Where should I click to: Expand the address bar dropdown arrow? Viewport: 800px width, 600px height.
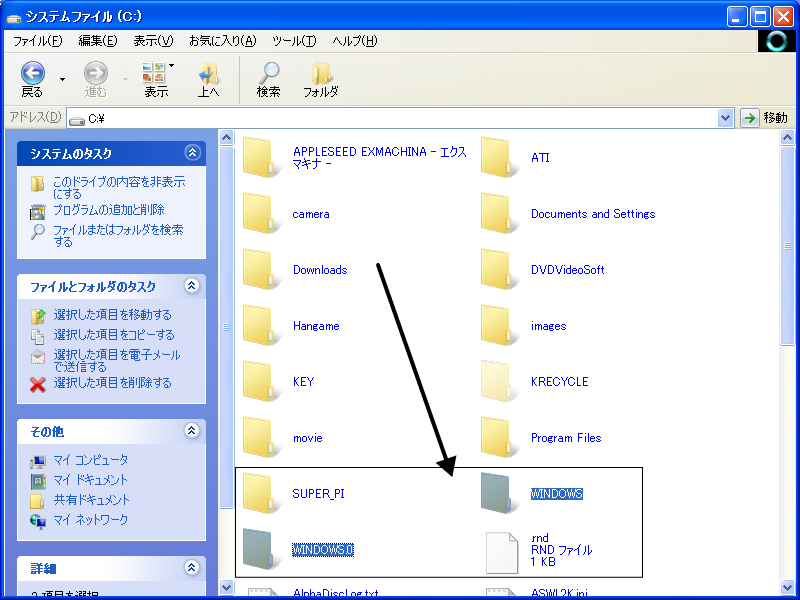tap(725, 118)
